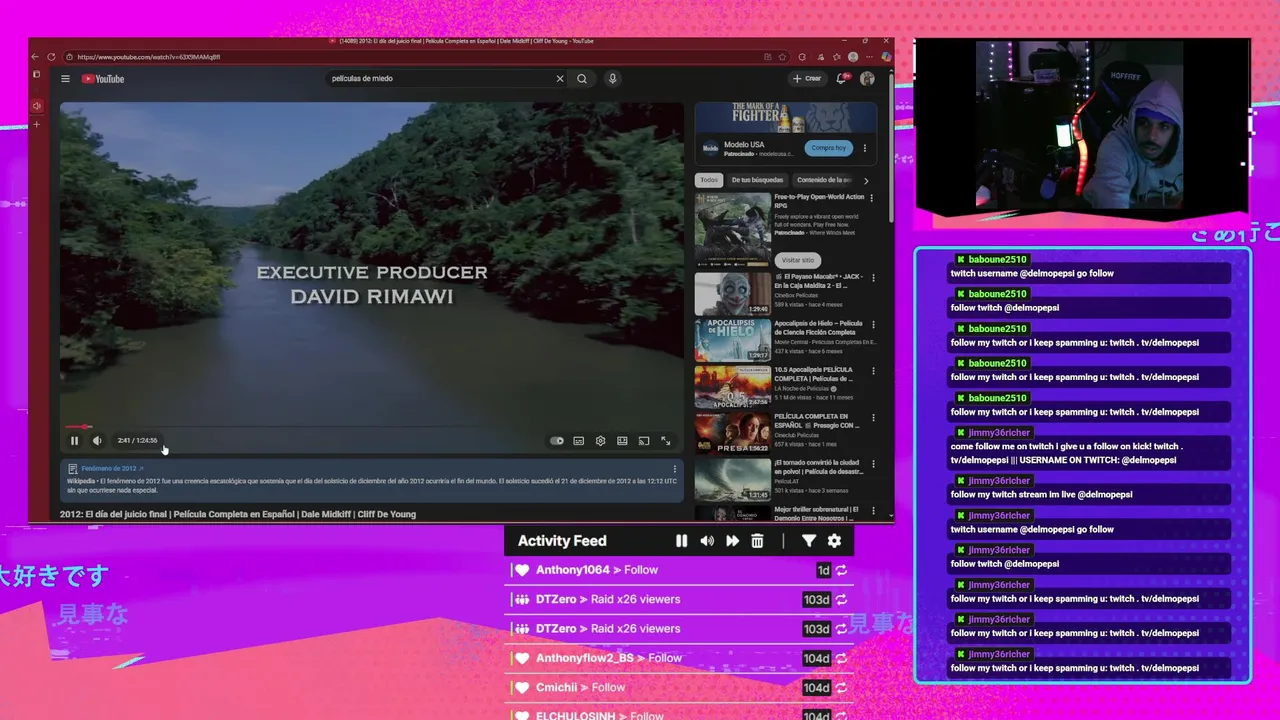Mute alerts in the Activity Feed

pyautogui.click(x=707, y=541)
